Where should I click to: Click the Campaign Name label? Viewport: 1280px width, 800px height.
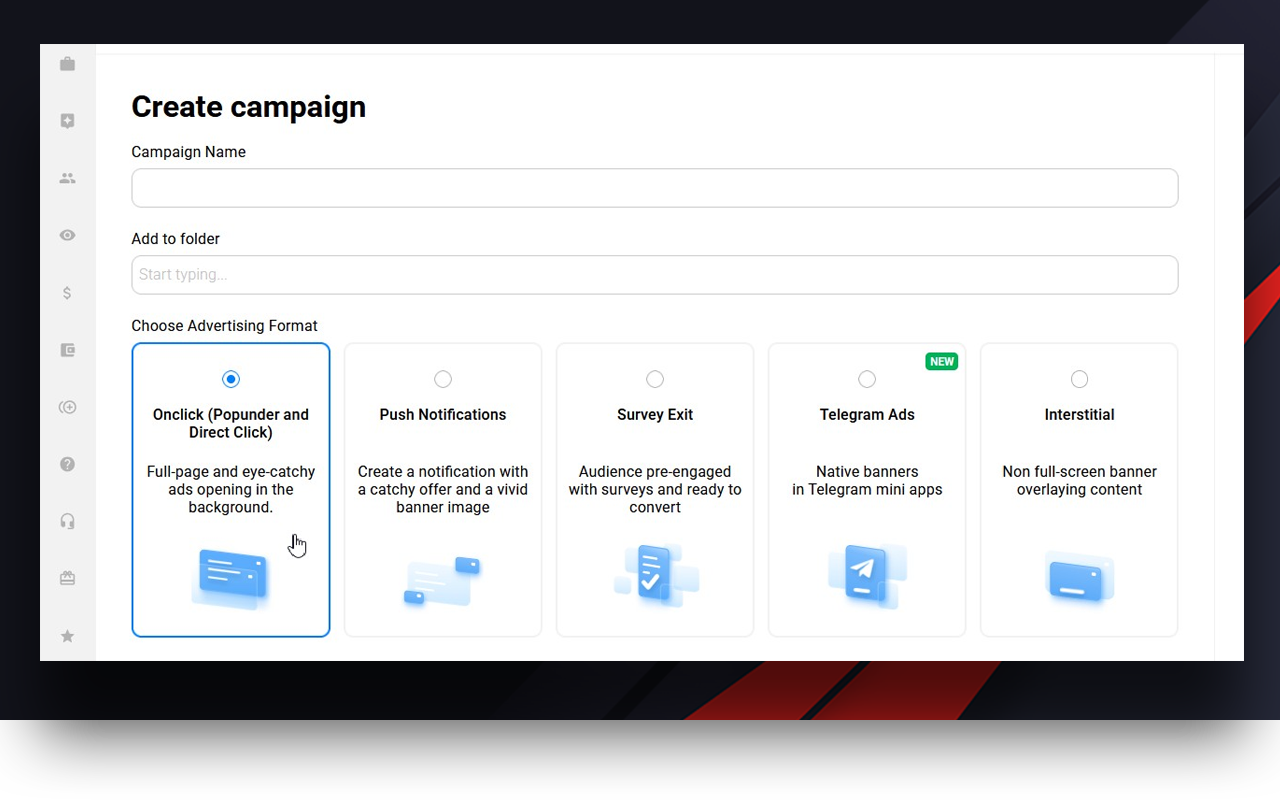(188, 152)
